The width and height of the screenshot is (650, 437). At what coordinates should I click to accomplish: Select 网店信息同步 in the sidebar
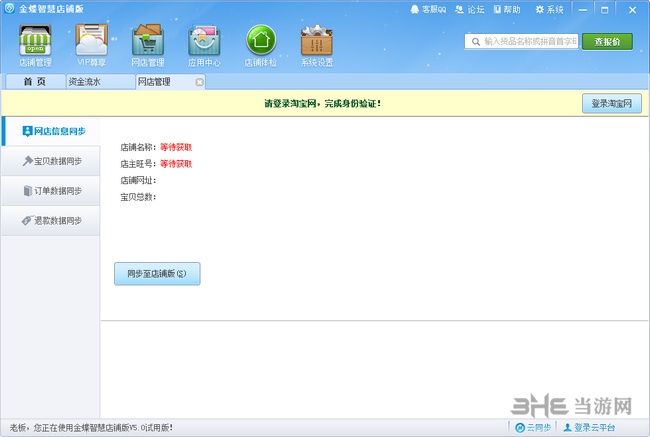(x=51, y=131)
